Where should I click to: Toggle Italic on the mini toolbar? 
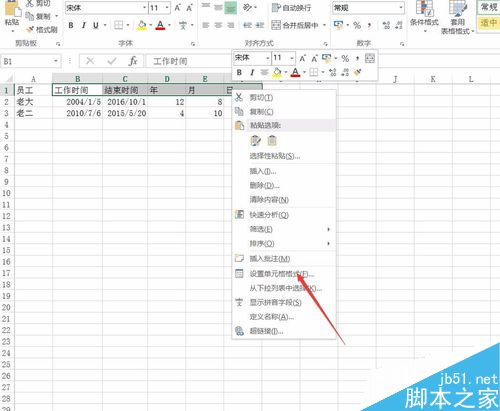(x=252, y=72)
